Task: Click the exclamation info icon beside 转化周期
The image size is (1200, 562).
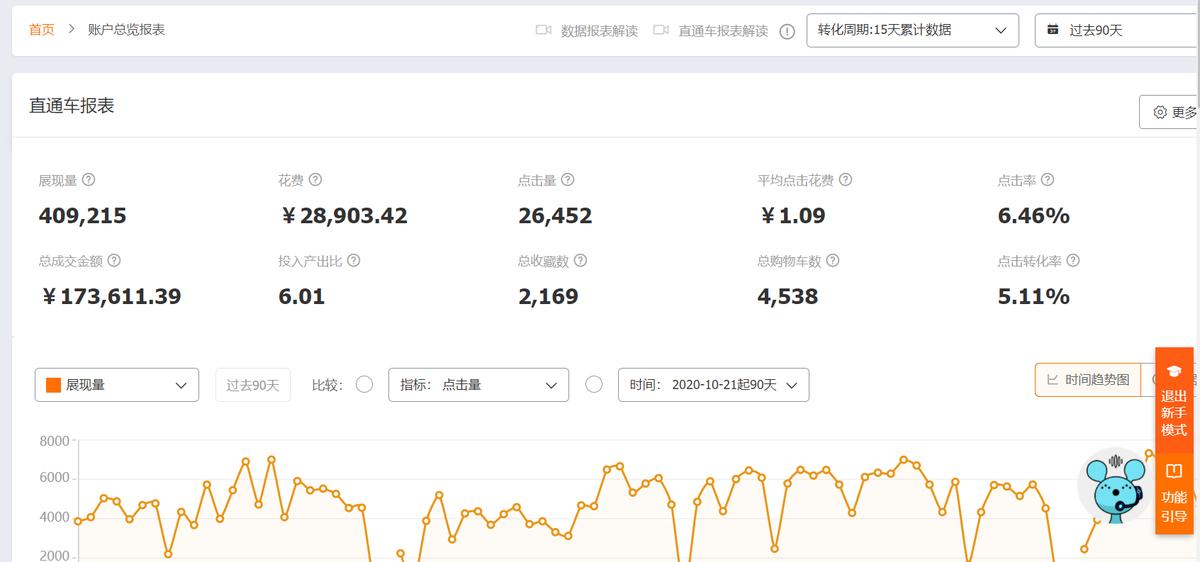Action: click(787, 31)
